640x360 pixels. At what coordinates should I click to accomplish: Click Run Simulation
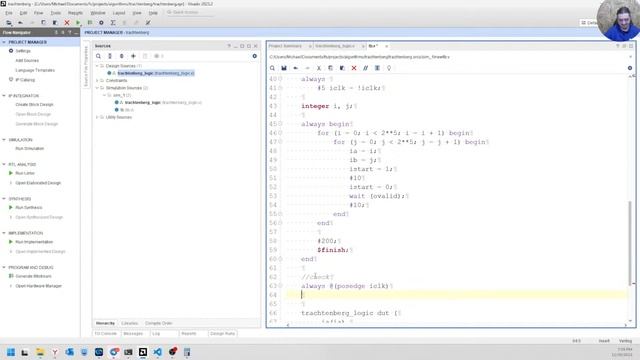pyautogui.click(x=29, y=149)
